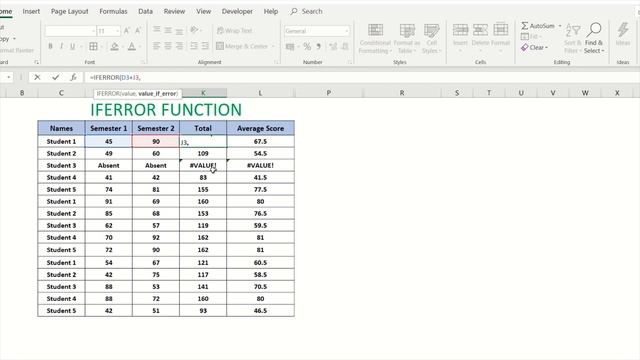Screen dimensions: 640x360
Task: Open the font size dropdown
Action: (x=118, y=31)
